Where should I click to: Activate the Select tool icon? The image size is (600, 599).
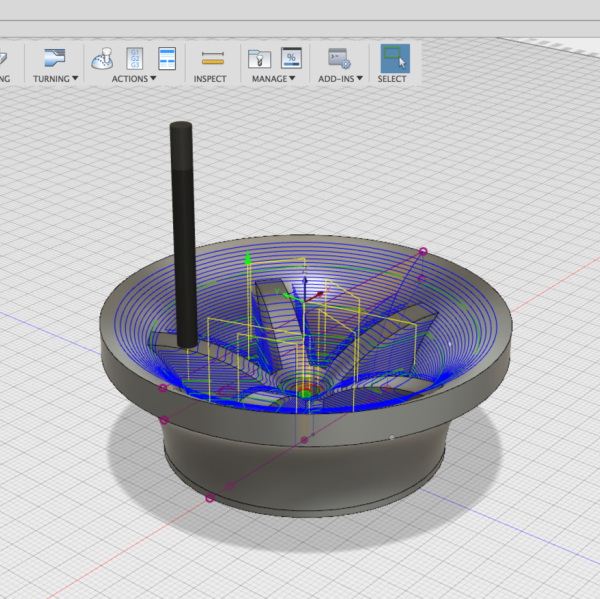click(x=395, y=58)
